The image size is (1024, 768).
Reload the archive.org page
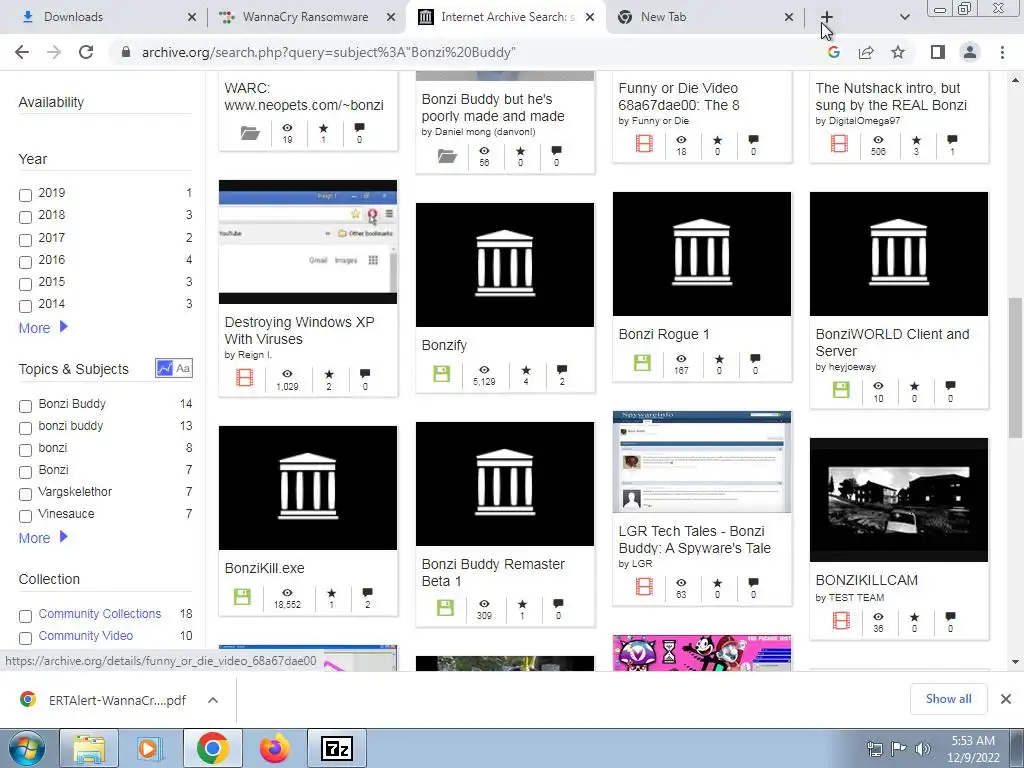(x=86, y=52)
